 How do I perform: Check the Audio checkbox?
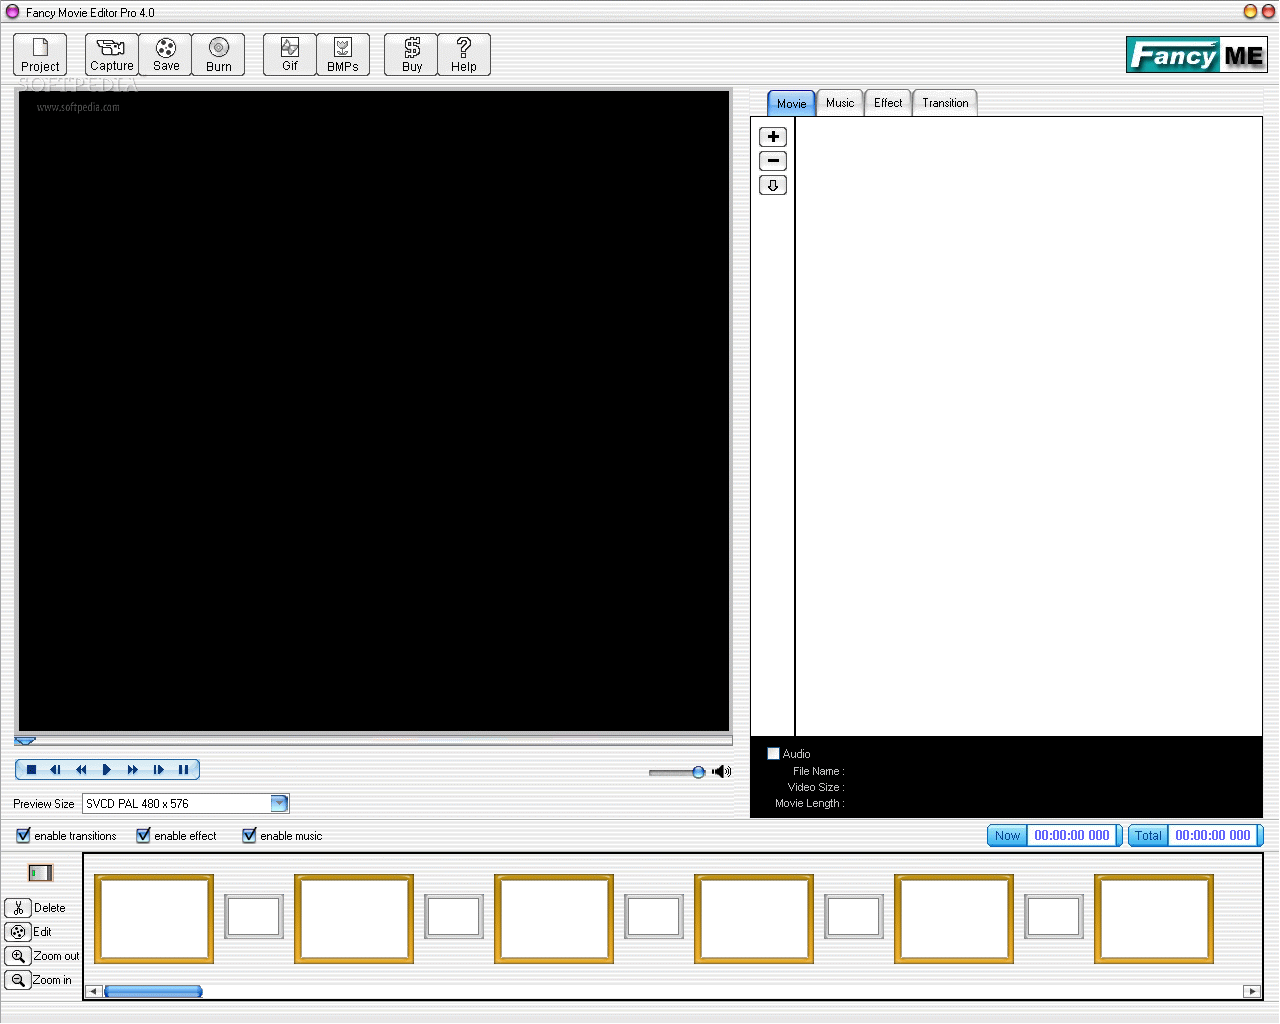coord(773,753)
